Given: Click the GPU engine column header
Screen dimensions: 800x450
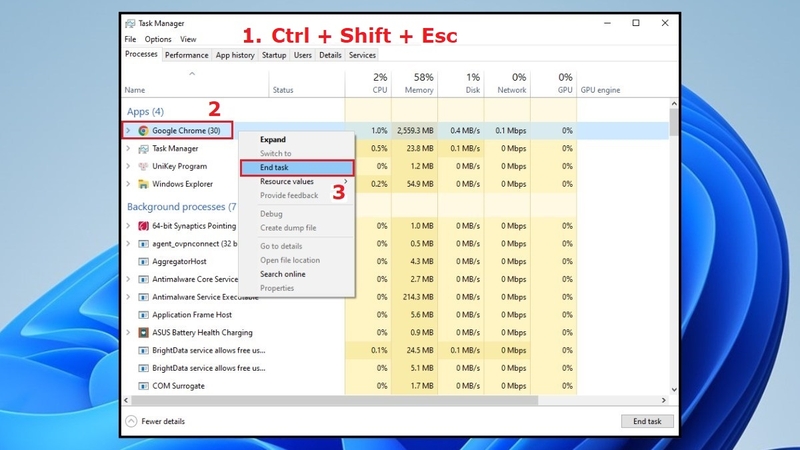Looking at the screenshot, I should coord(601,90).
